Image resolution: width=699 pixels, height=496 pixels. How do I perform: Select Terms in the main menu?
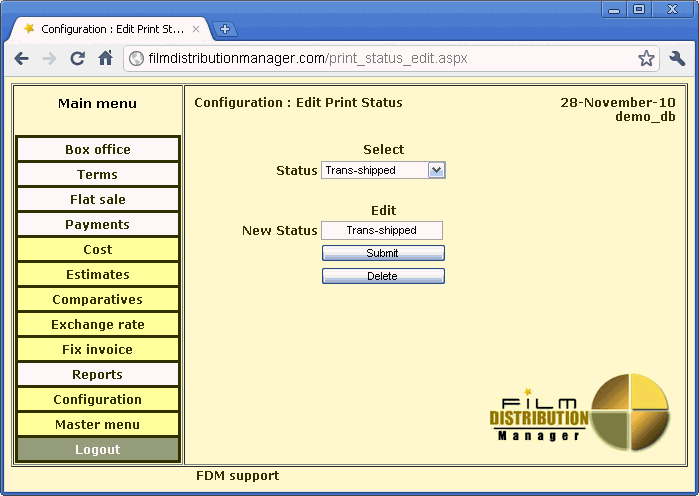pyautogui.click(x=98, y=175)
